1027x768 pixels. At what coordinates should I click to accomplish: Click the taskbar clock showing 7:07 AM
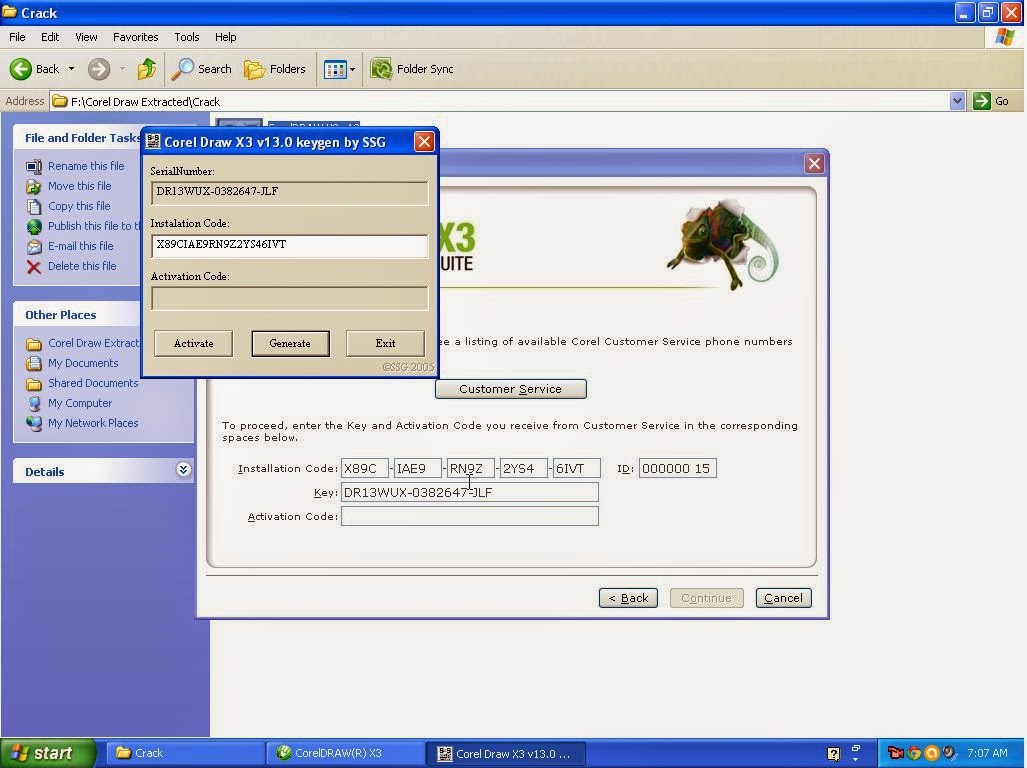(x=988, y=753)
